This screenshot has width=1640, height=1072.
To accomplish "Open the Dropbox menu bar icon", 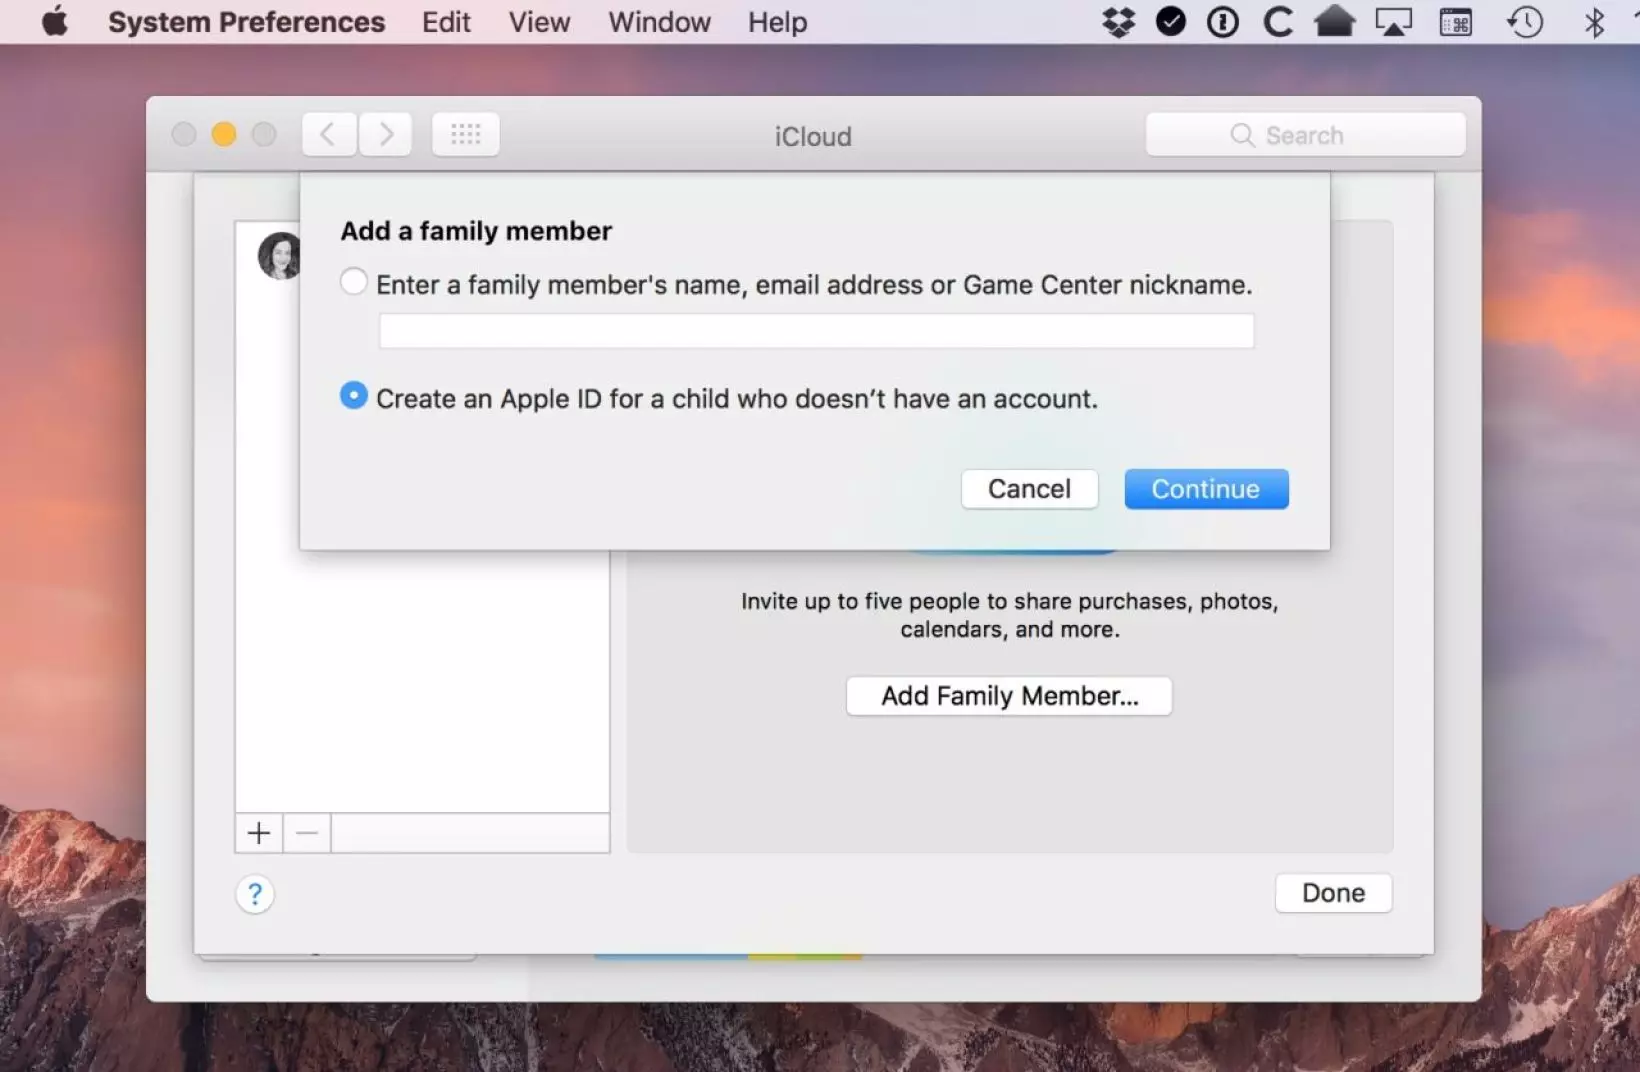I will 1118,21.
